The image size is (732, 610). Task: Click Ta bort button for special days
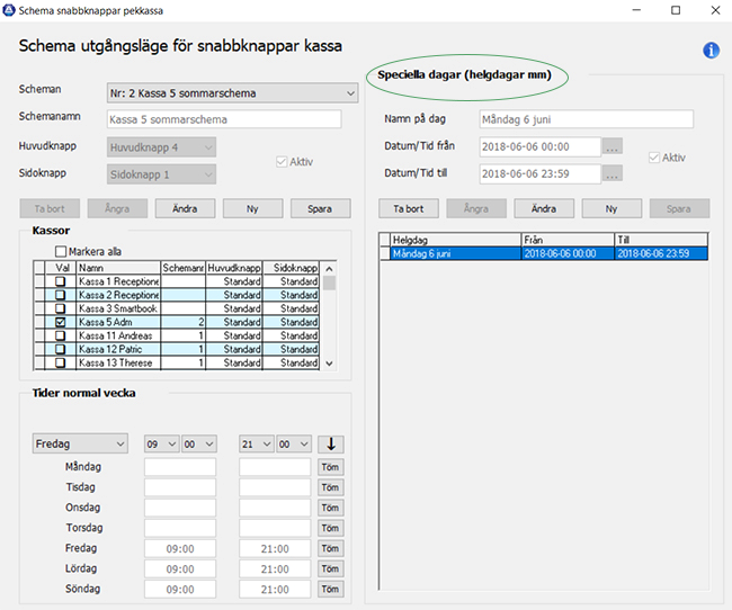(x=408, y=209)
